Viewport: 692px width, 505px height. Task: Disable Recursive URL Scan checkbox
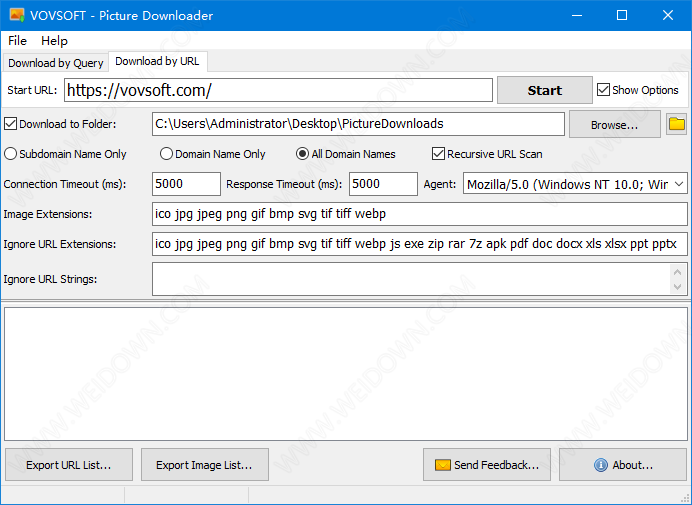[x=438, y=154]
